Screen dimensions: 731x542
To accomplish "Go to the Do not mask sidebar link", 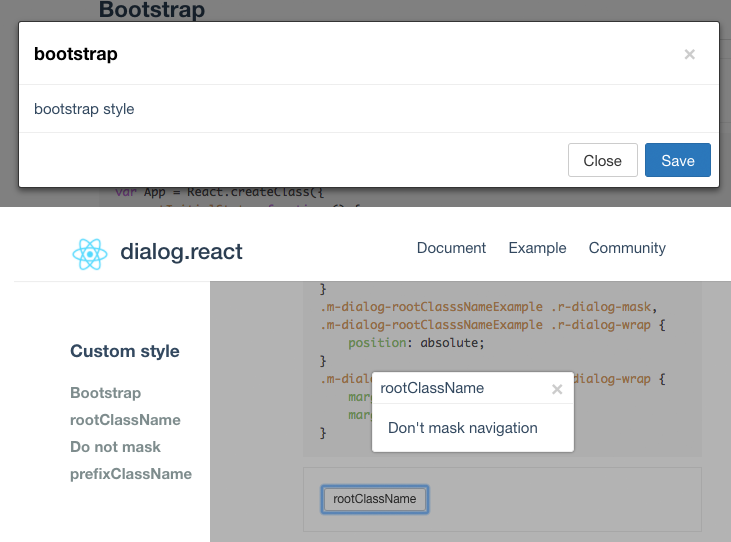I will 115,447.
